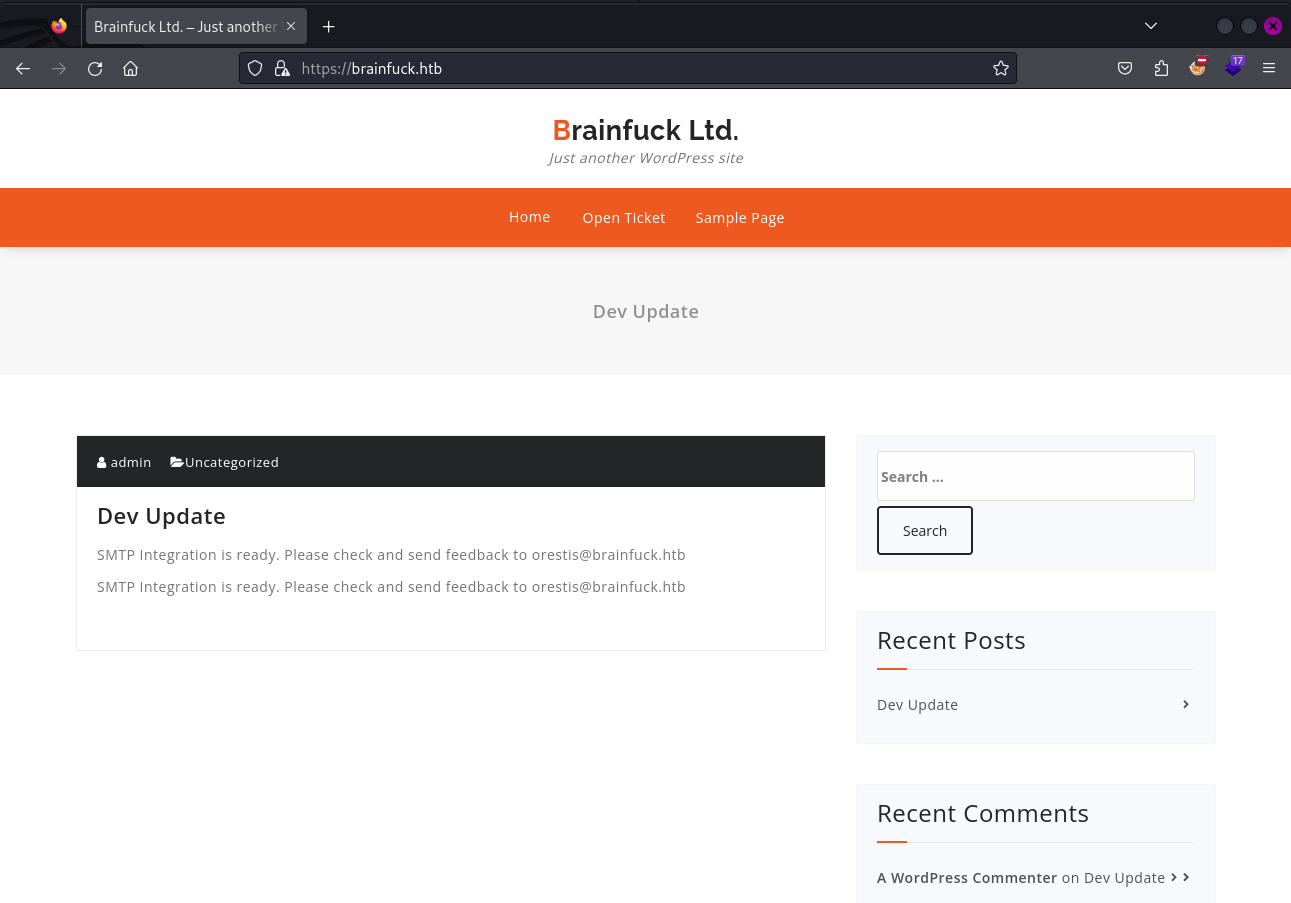This screenshot has height=903, width=1291.
Task: Click A WordPress Commenter link
Action: coord(967,878)
